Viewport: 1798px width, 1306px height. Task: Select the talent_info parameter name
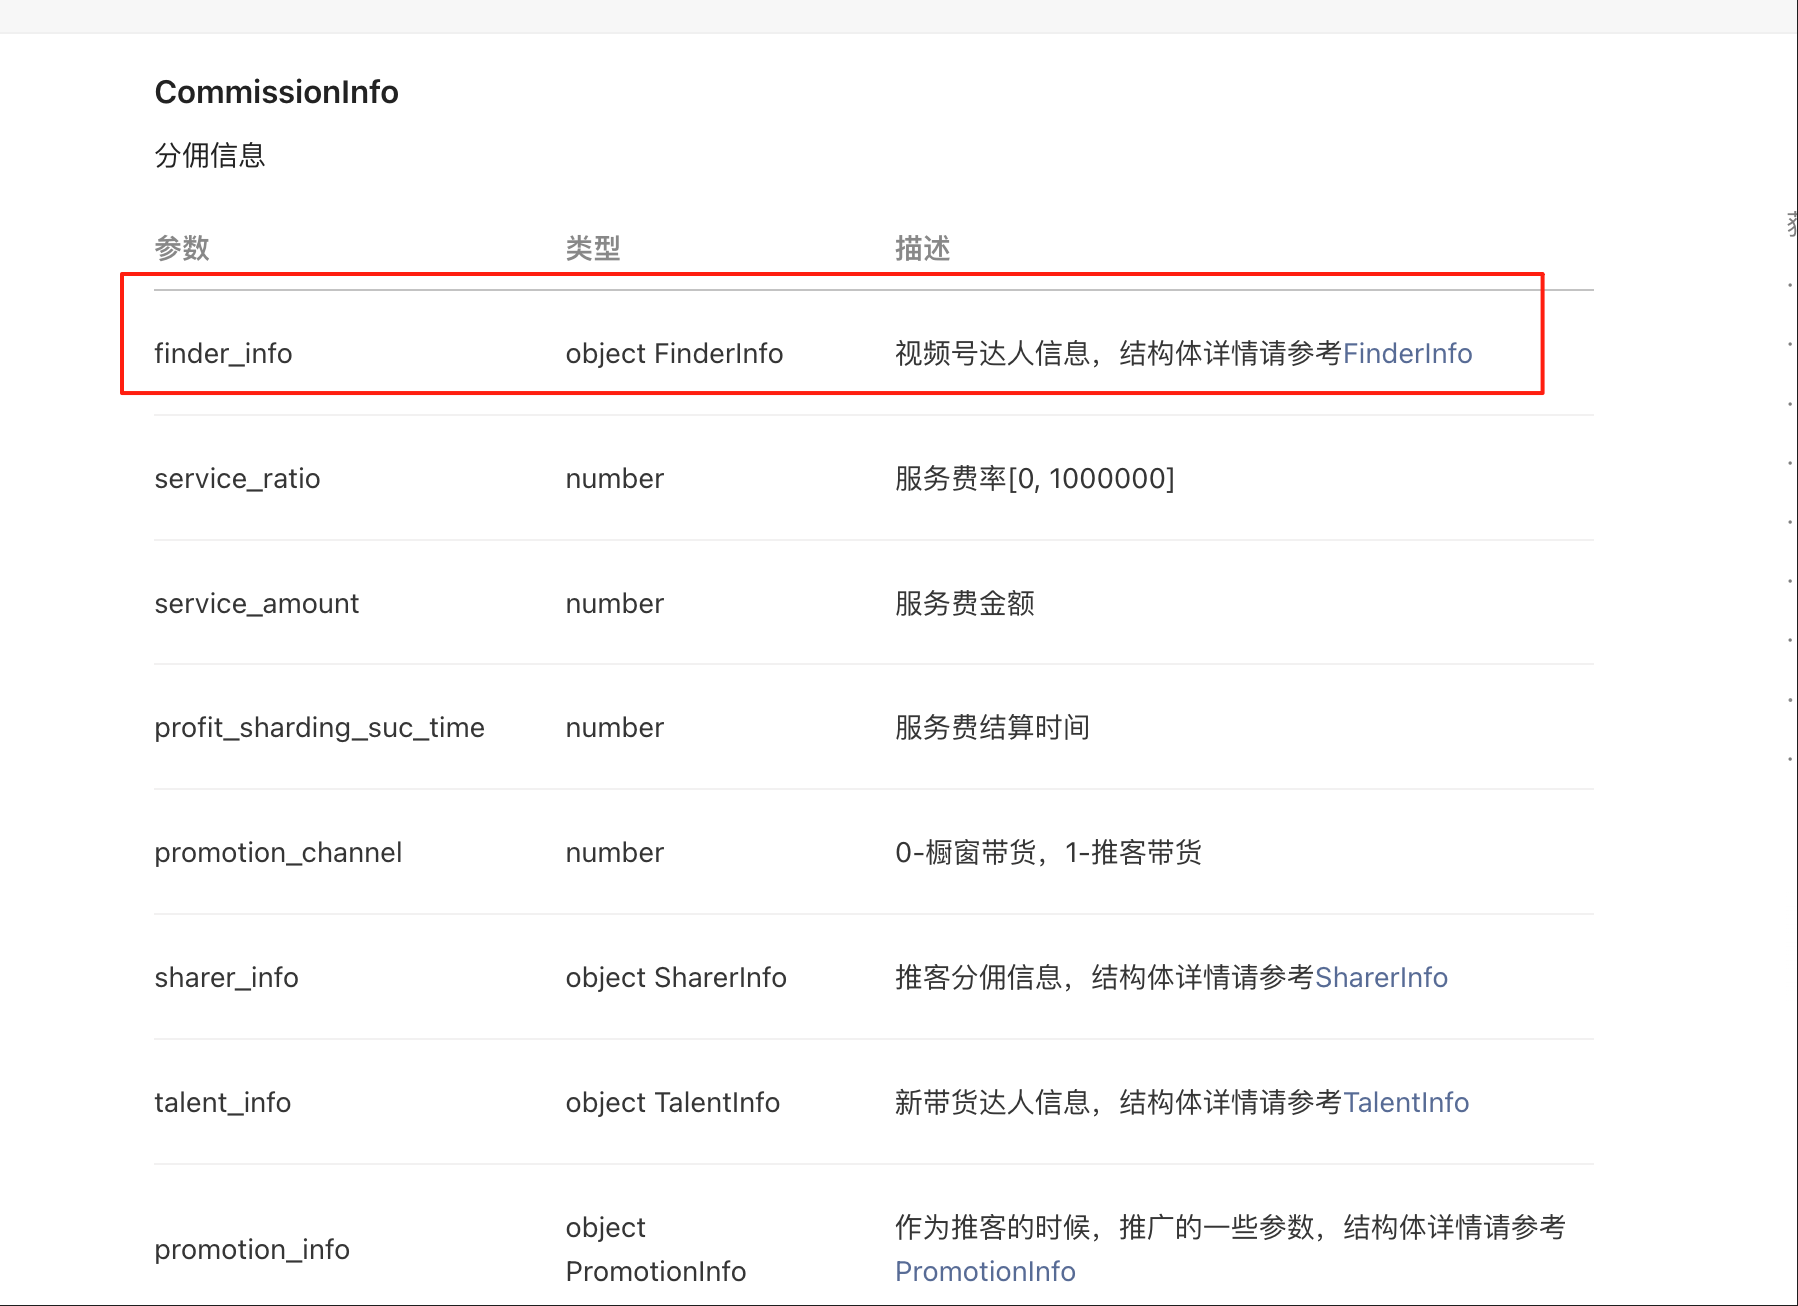[222, 1102]
